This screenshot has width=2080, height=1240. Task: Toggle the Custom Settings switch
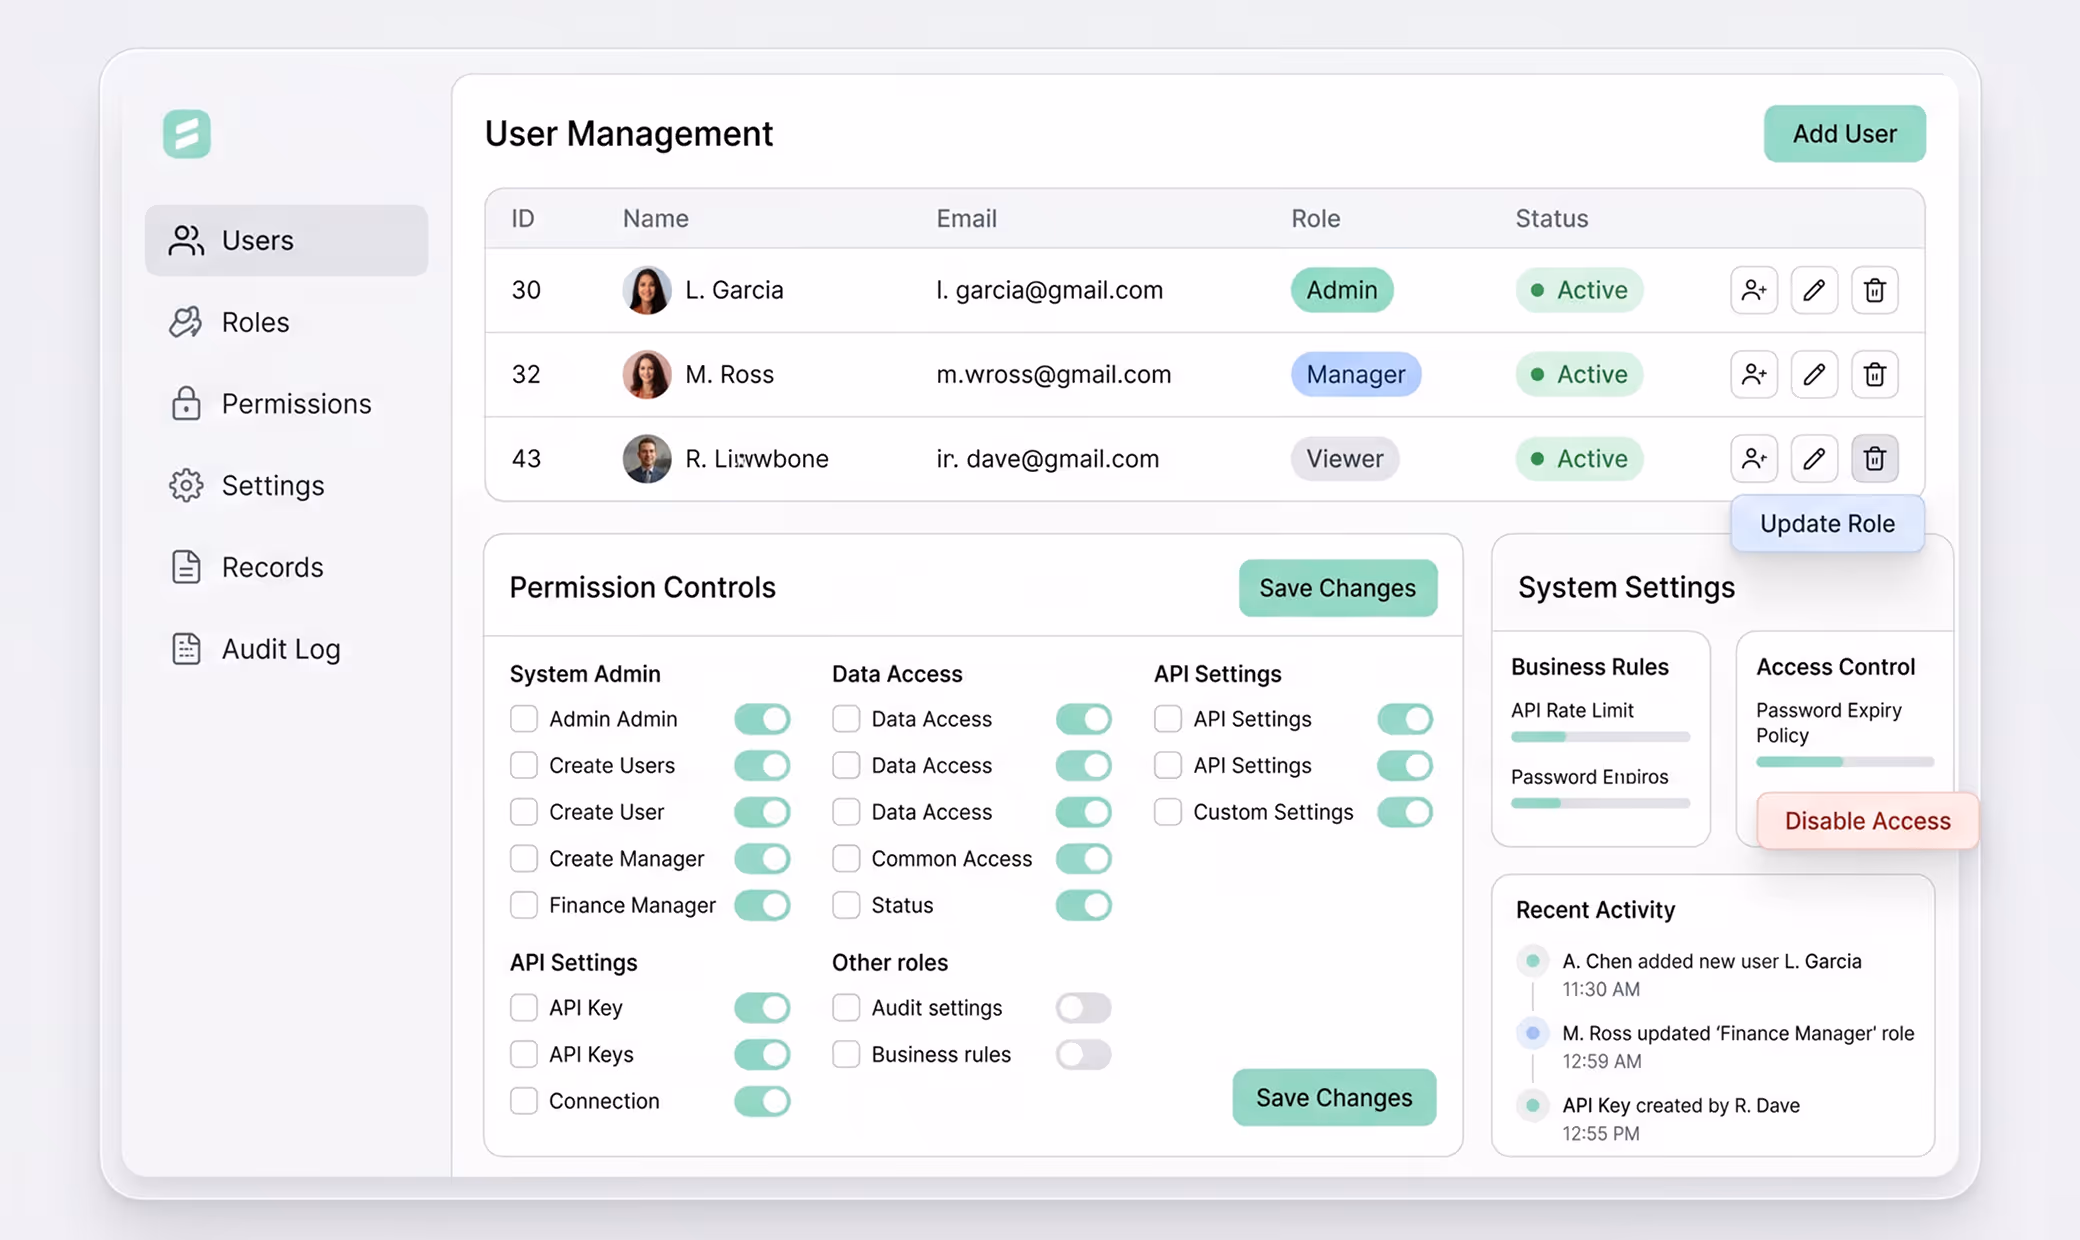point(1405,811)
